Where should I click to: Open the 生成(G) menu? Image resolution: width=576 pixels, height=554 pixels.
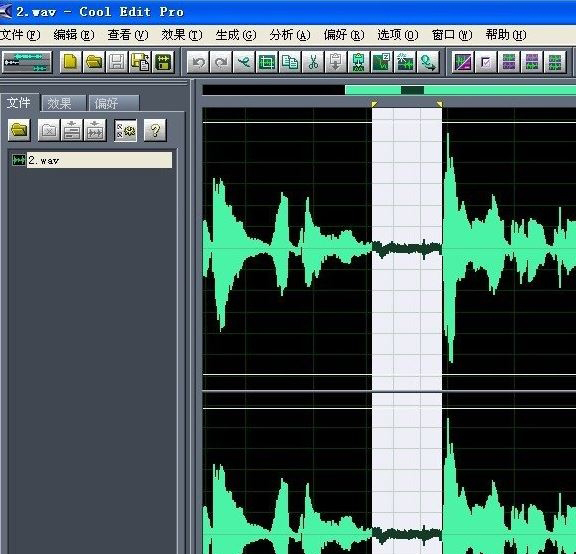[x=236, y=35]
